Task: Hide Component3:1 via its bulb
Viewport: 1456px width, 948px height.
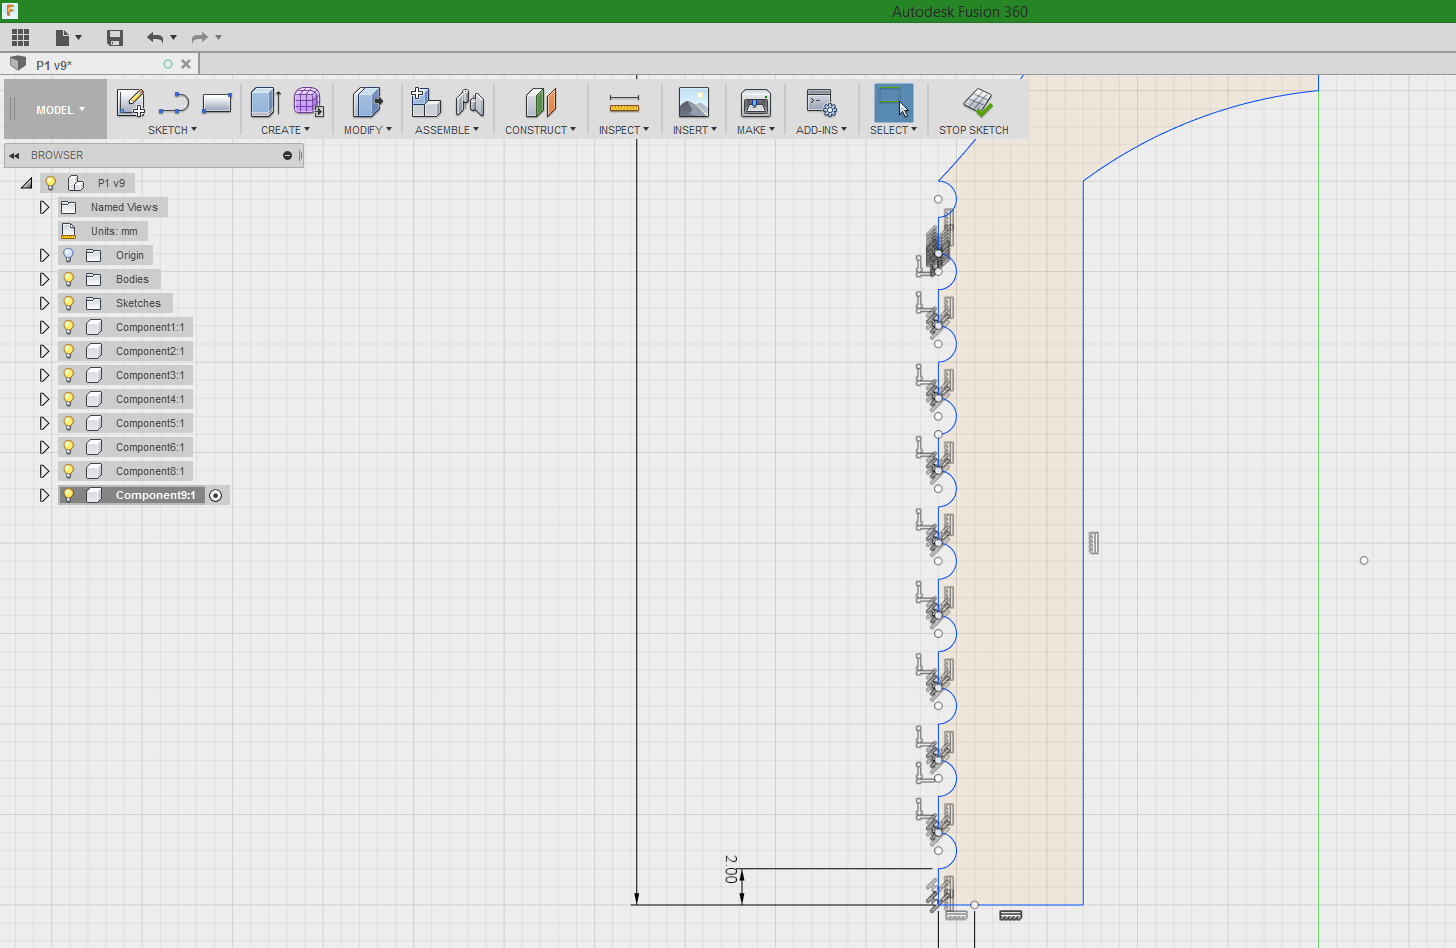Action: (x=69, y=375)
